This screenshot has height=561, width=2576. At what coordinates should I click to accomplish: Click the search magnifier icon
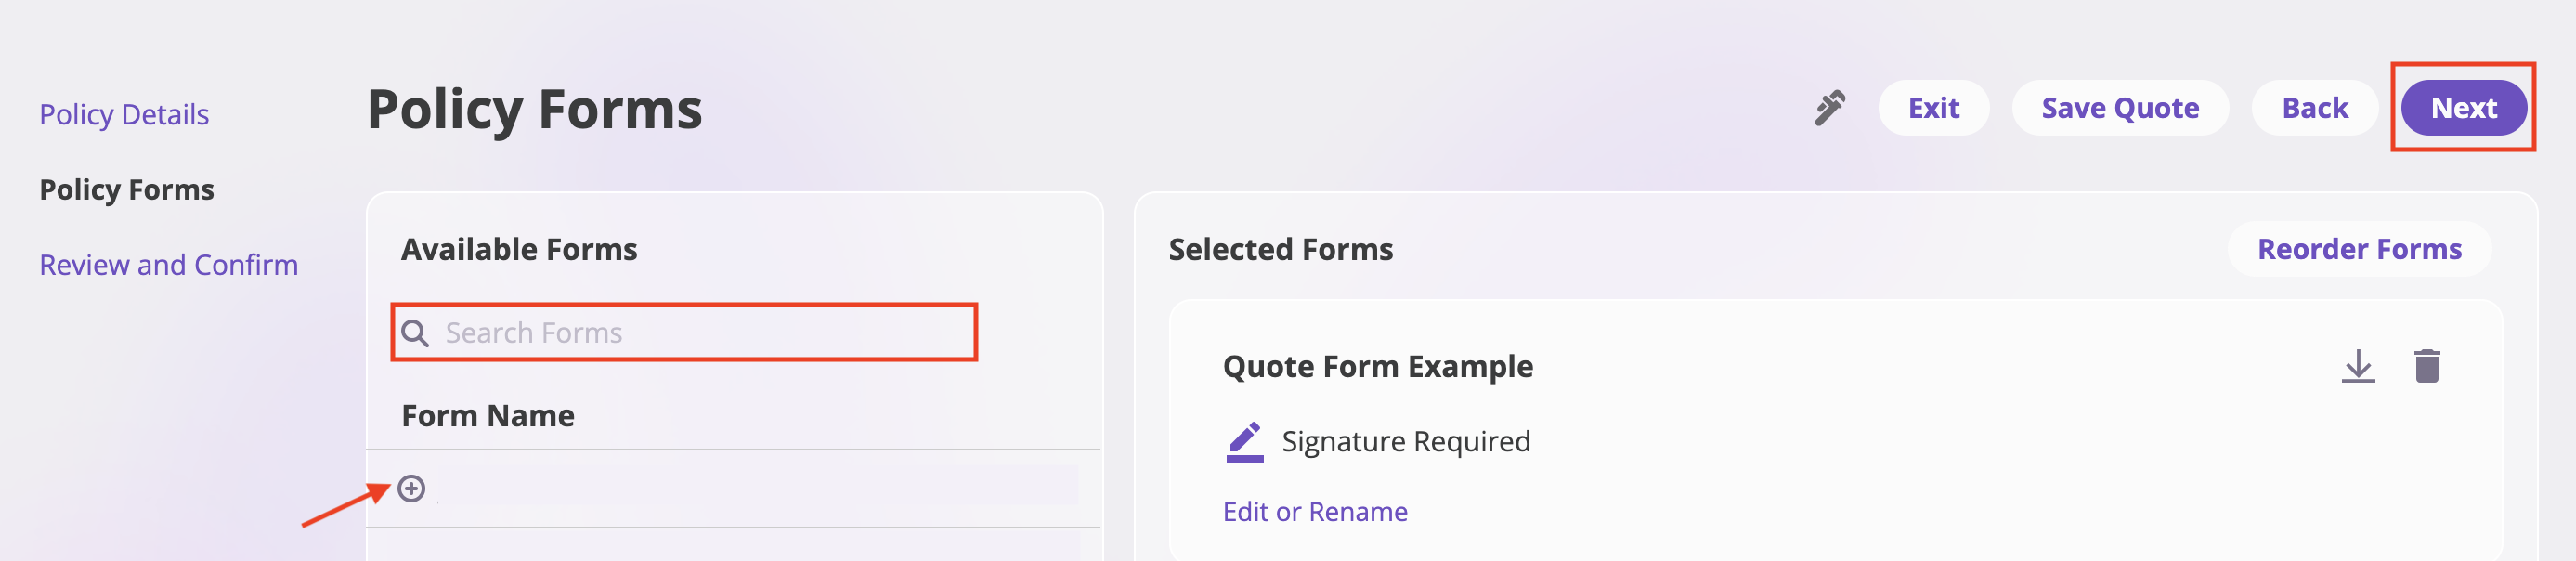tap(417, 331)
